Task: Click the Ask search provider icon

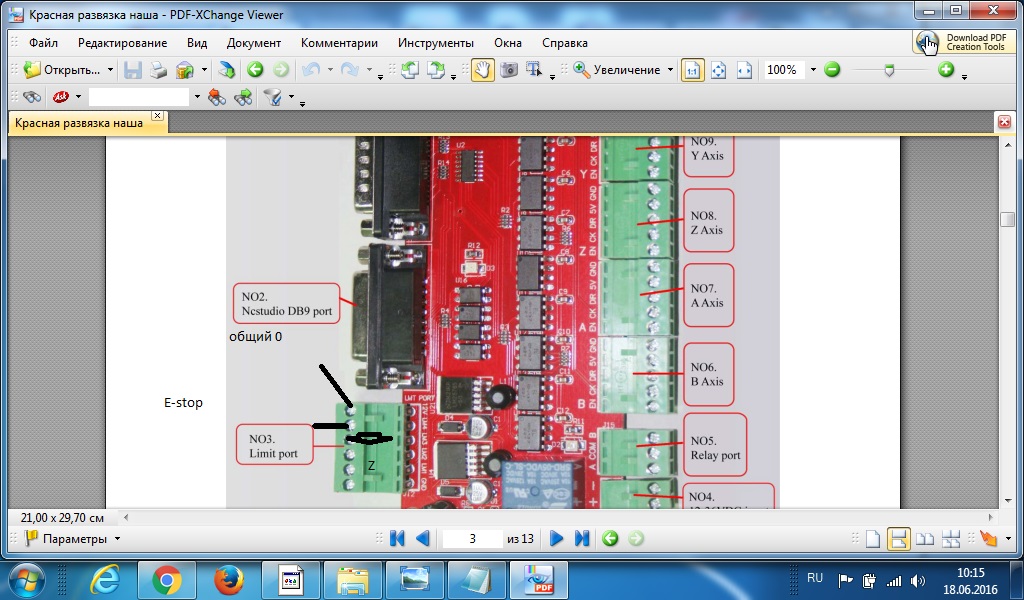Action: (x=61, y=97)
